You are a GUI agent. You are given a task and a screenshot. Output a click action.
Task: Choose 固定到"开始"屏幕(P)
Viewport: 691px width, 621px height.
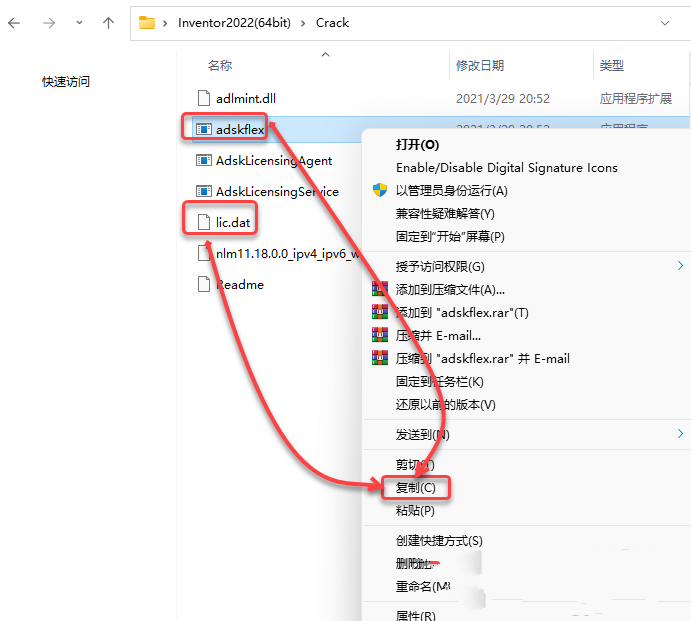tap(450, 236)
